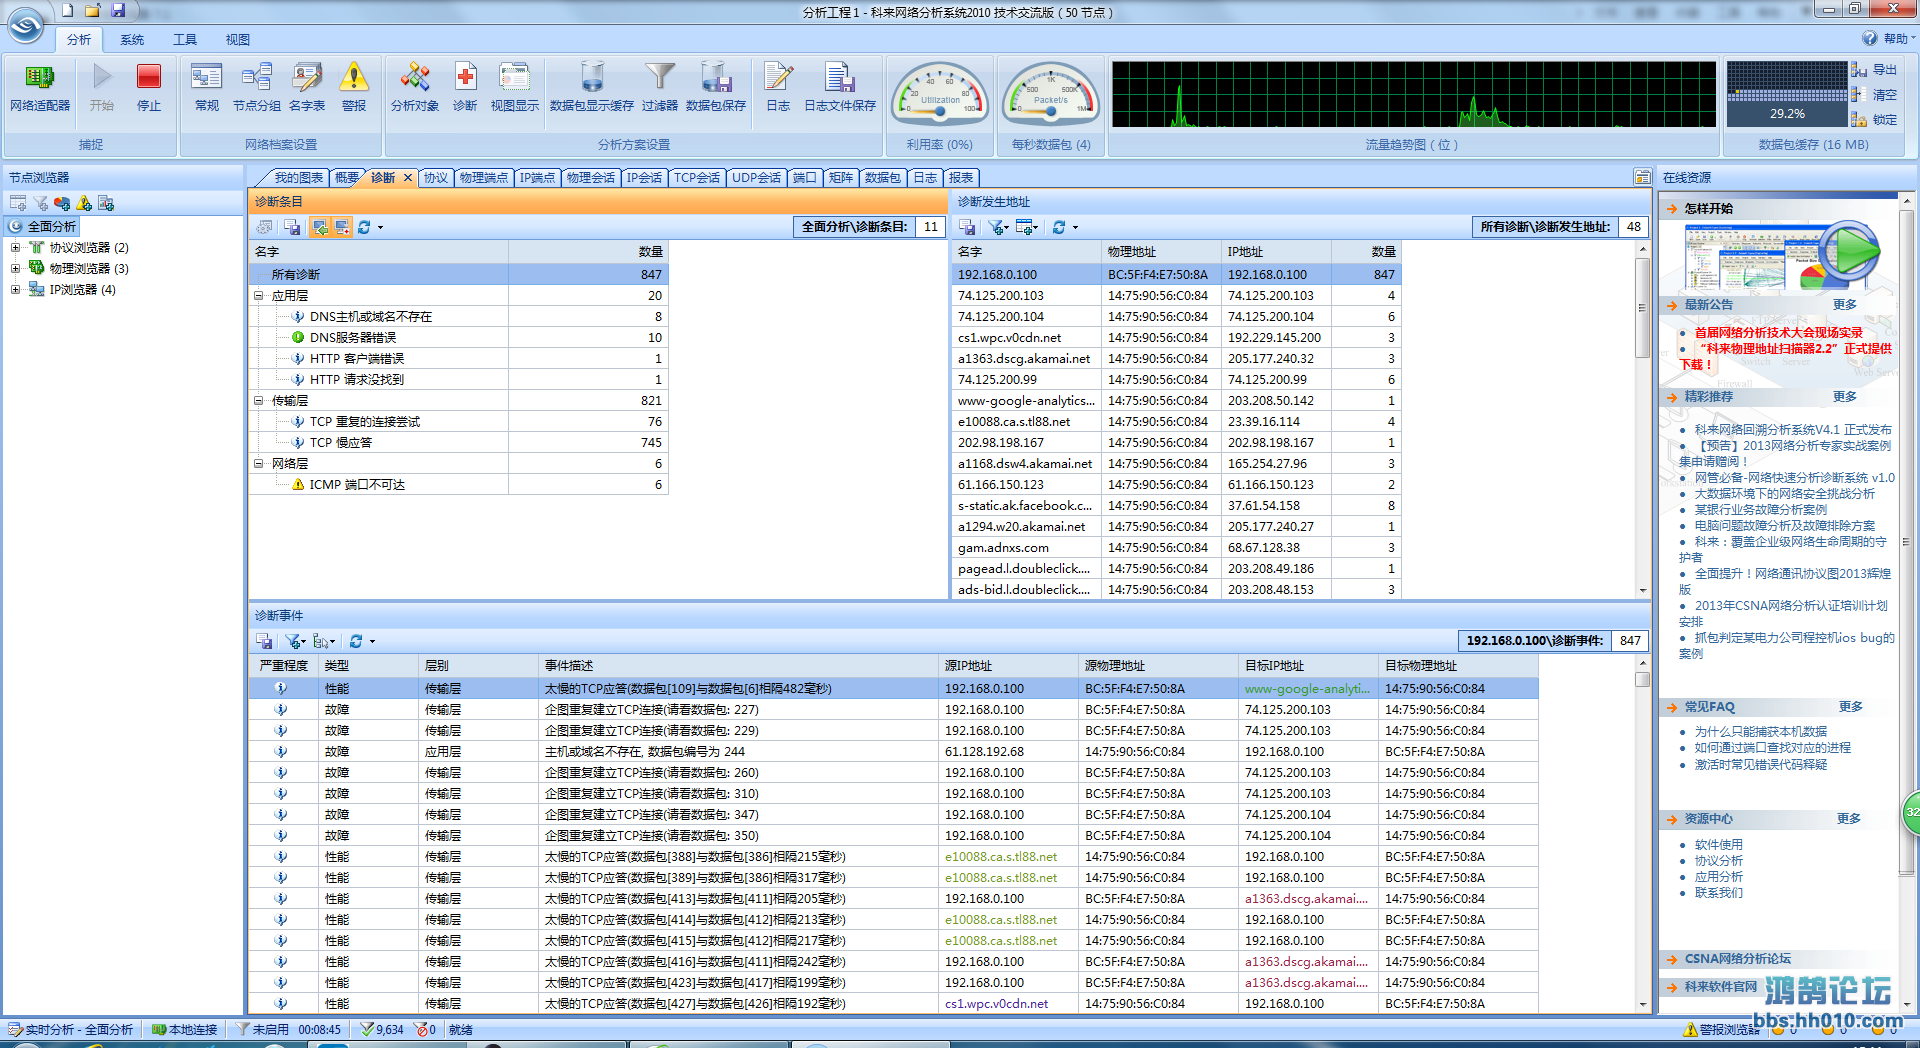Switch to the 视图 ribbon tab
1920x1048 pixels.
[238, 40]
